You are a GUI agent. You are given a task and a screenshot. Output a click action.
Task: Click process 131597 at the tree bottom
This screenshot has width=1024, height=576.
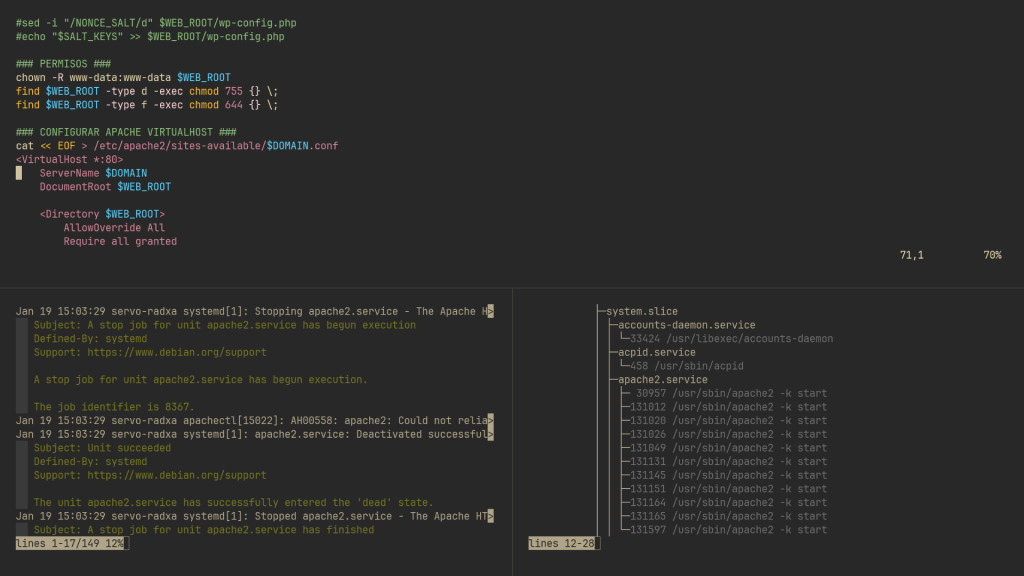click(x=728, y=530)
